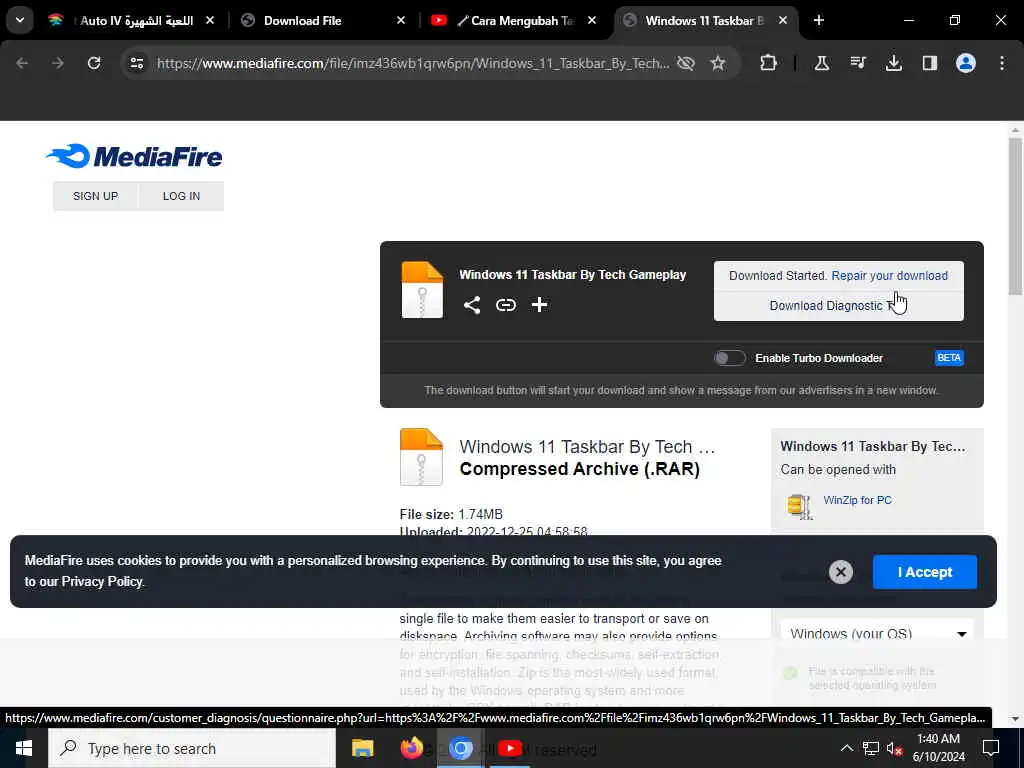Bookmark this page with the star
1024x768 pixels.
(x=718, y=63)
